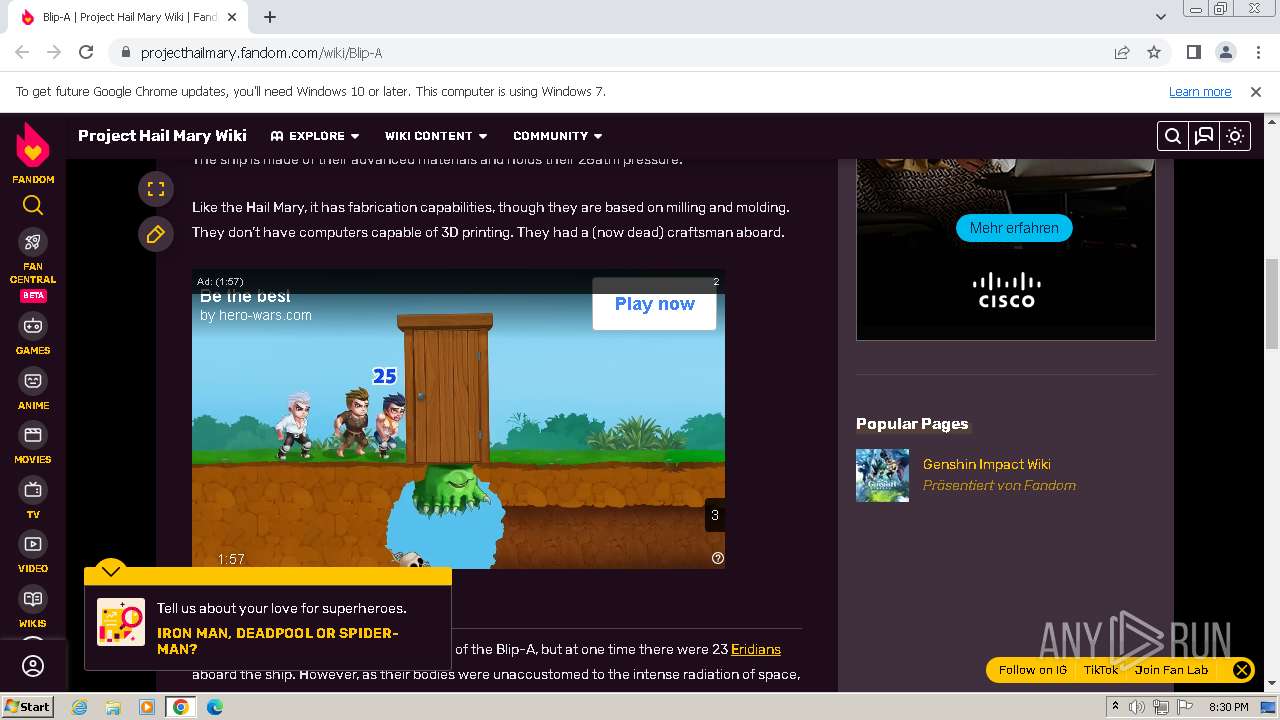Reload the current page

click(x=86, y=52)
